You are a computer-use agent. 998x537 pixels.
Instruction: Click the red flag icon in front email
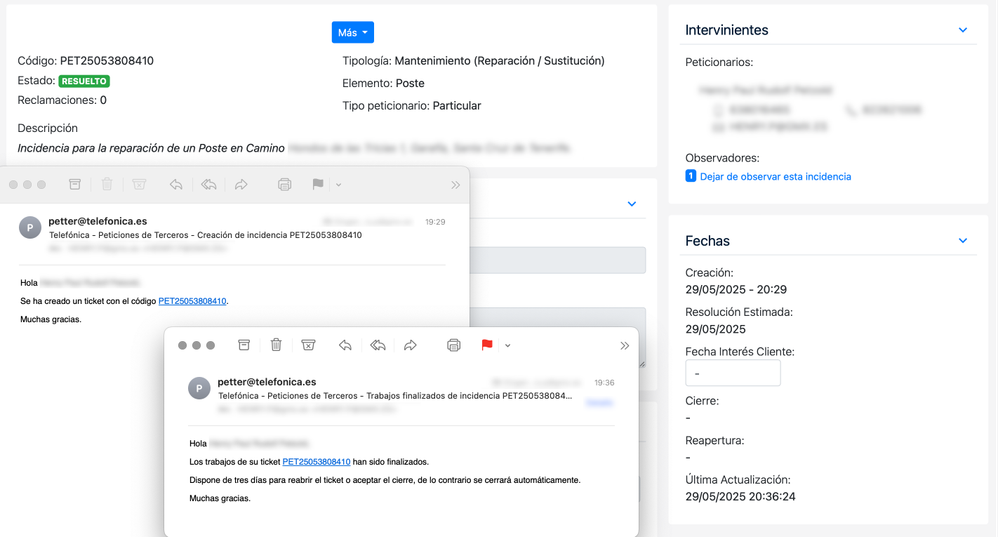pos(486,345)
